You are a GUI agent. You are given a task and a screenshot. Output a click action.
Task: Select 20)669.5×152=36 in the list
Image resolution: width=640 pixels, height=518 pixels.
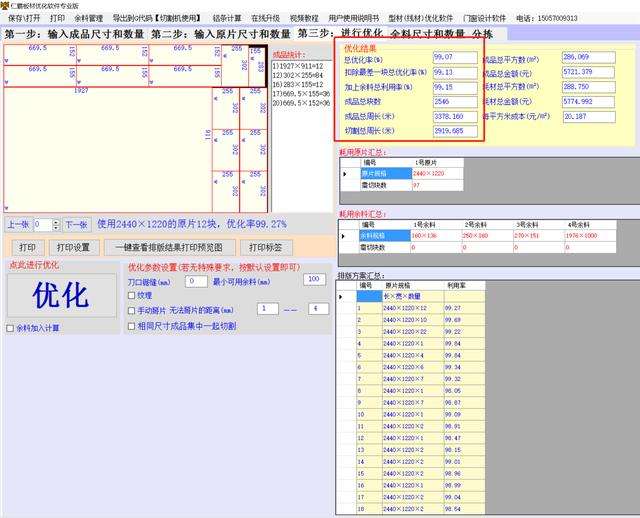coord(302,103)
